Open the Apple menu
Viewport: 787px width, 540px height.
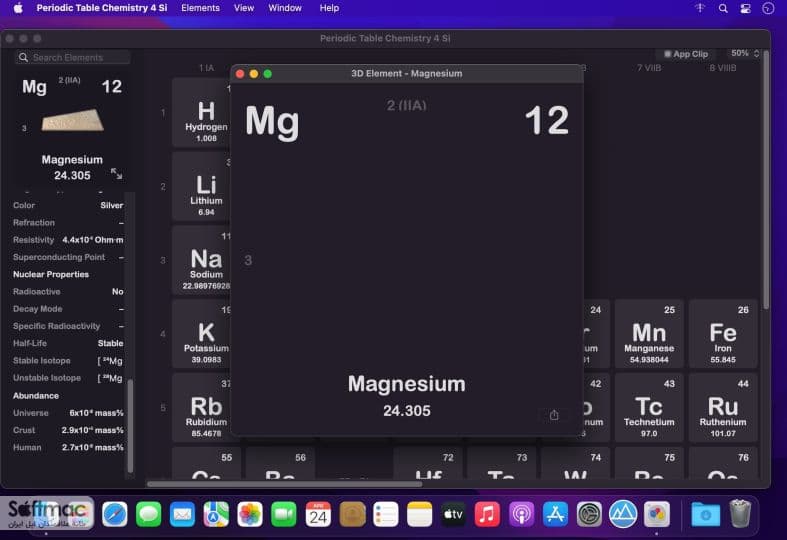(18, 8)
